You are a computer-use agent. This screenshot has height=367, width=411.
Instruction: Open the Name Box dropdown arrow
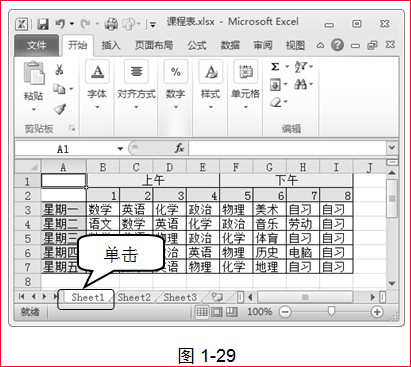[120, 149]
